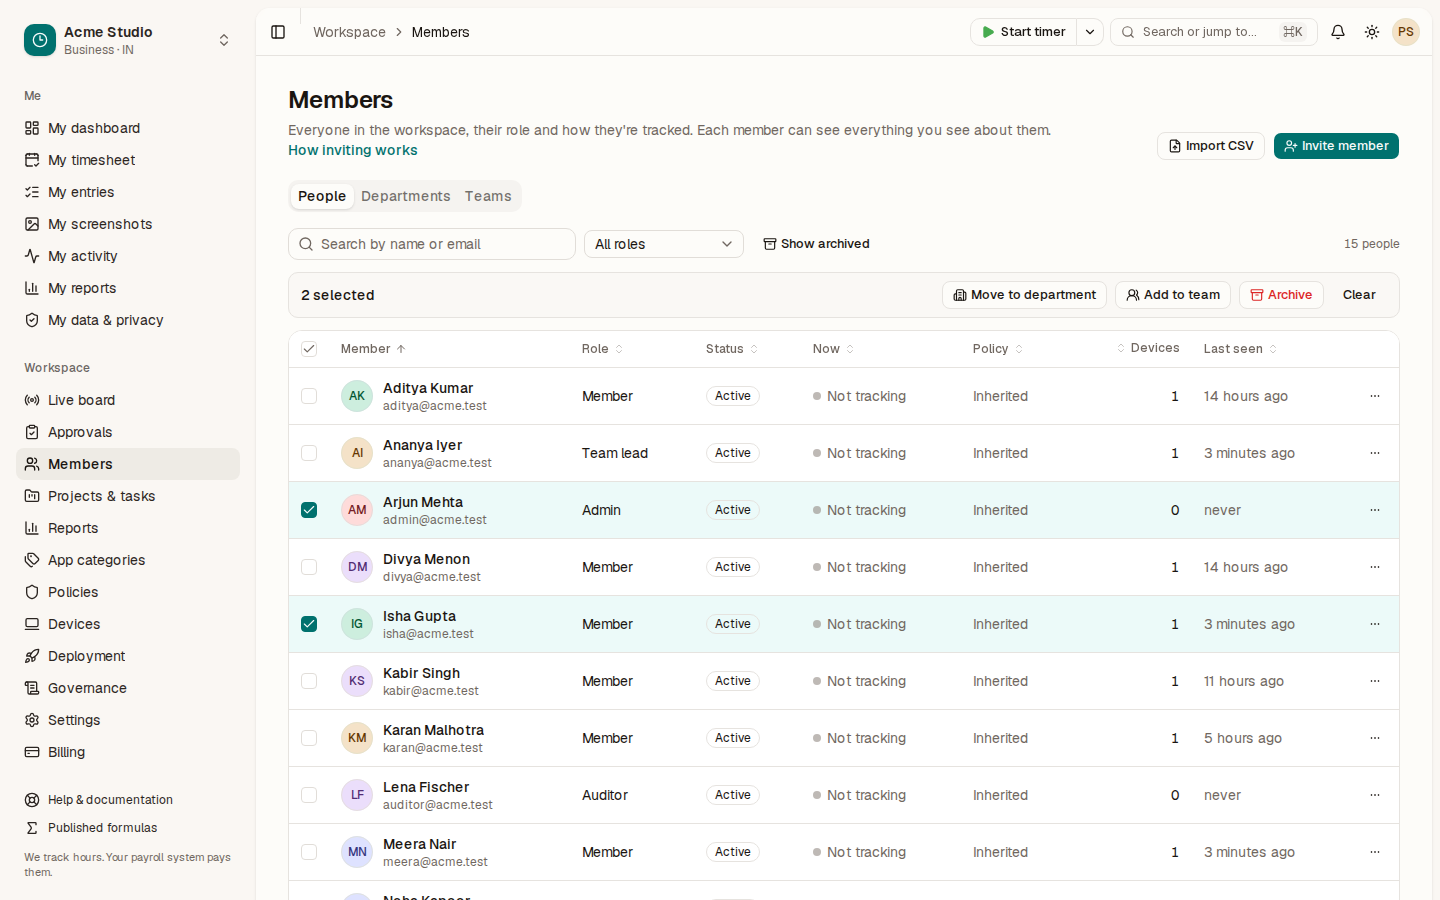Expand the Start timer dropdown arrow
The width and height of the screenshot is (1440, 900).
click(1090, 32)
